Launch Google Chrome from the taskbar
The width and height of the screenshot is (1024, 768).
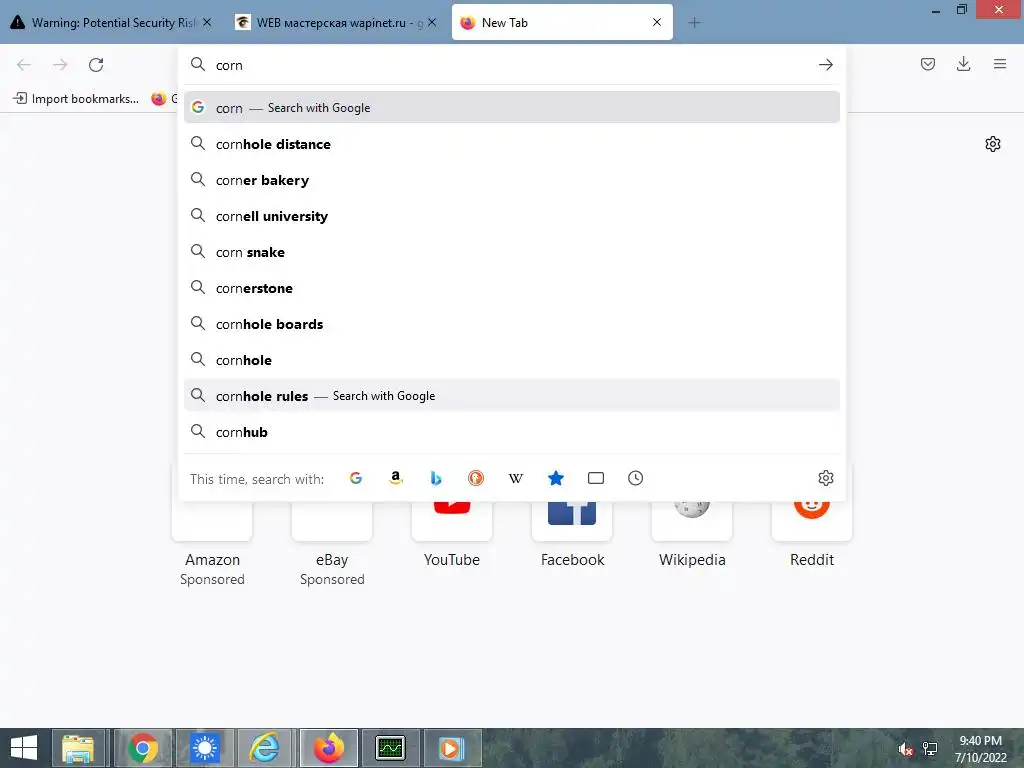tap(143, 748)
